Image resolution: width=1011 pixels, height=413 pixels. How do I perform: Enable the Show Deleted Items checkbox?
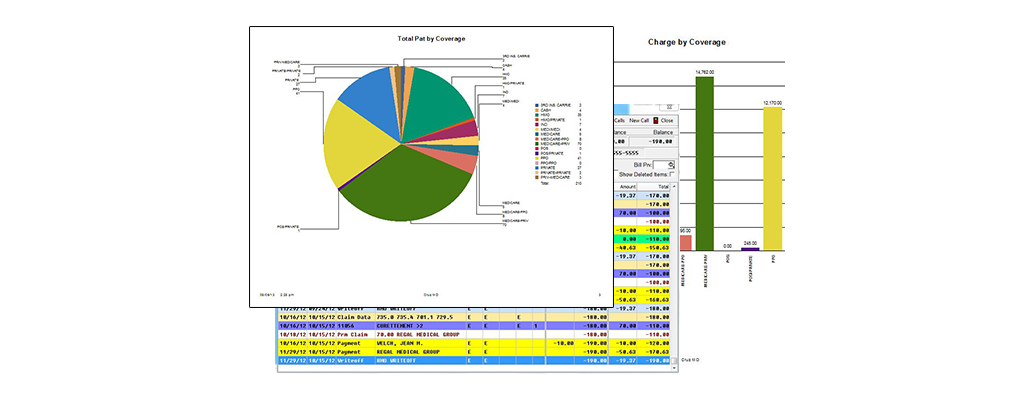point(672,174)
